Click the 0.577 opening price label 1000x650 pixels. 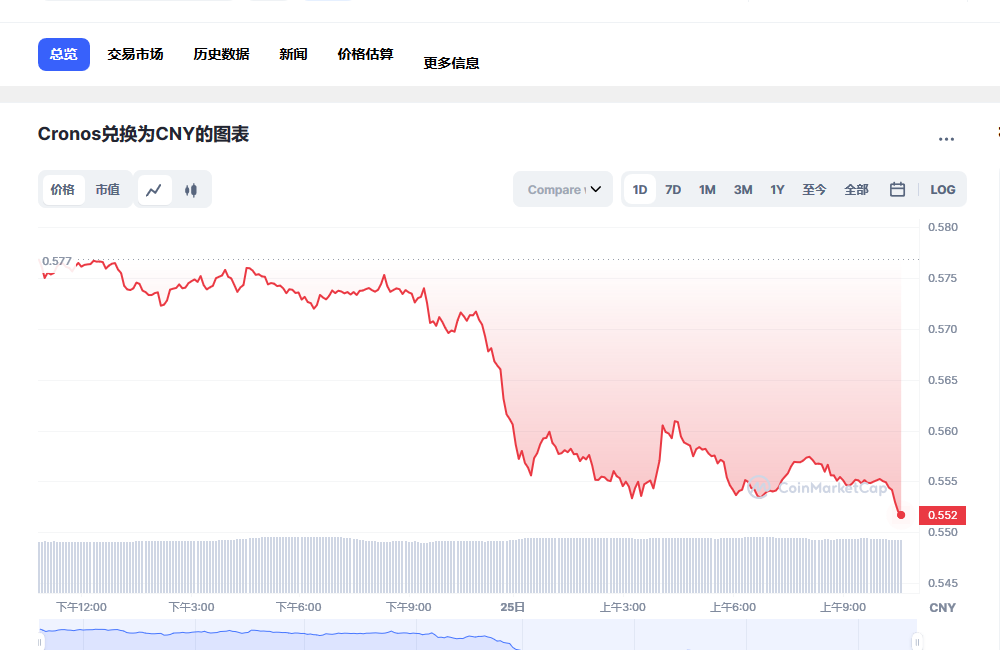(x=57, y=261)
